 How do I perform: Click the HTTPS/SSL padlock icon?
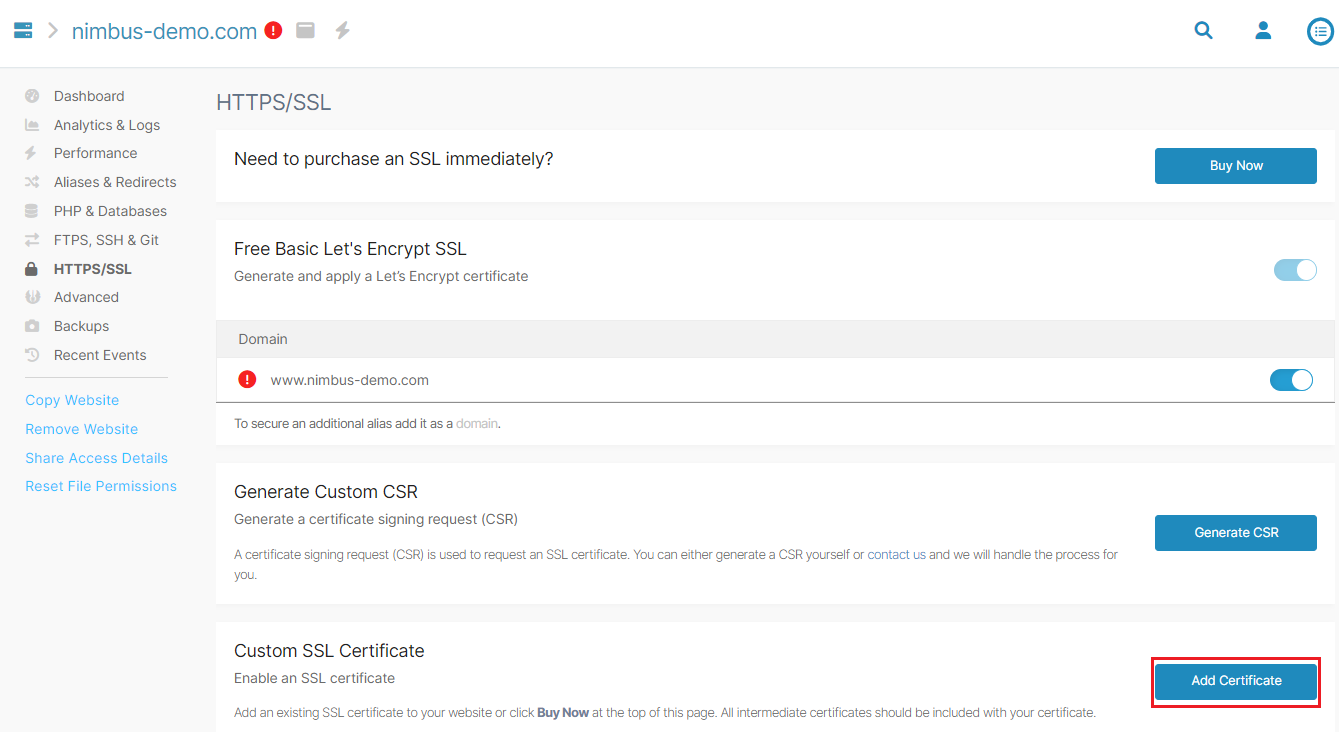(x=32, y=269)
